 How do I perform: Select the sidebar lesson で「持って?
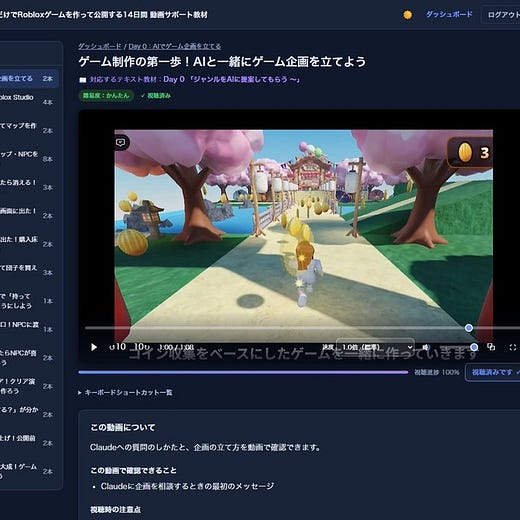tap(28, 301)
